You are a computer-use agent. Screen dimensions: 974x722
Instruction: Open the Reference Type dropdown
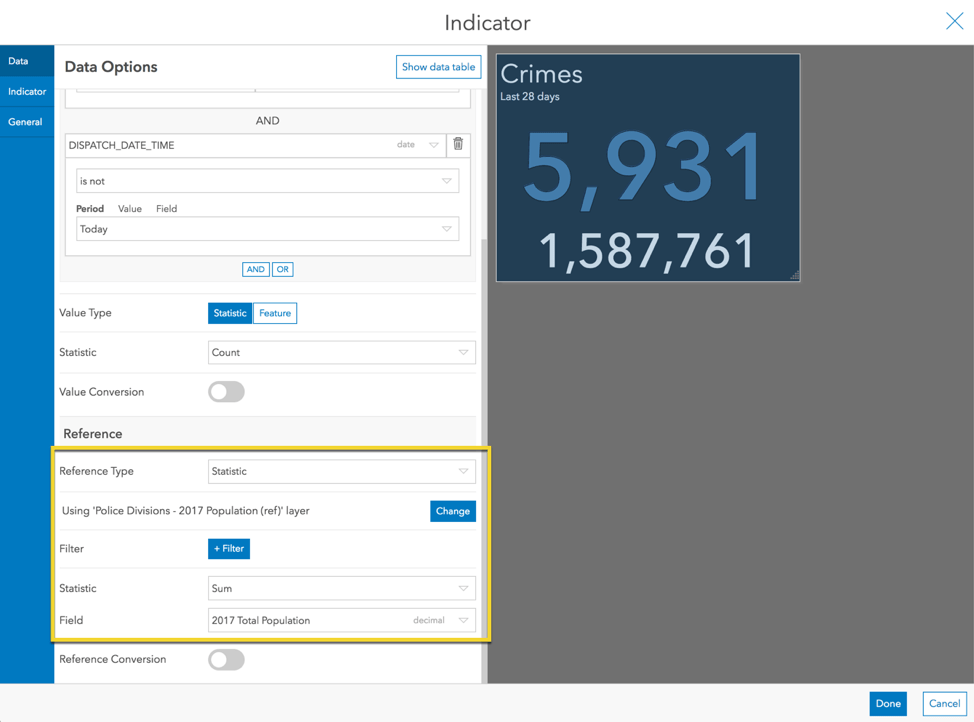click(342, 471)
